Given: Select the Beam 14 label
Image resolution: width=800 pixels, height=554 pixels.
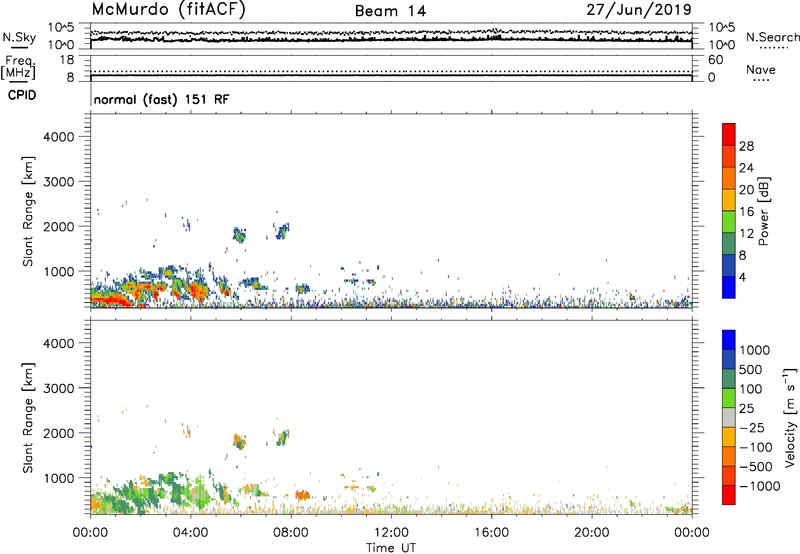Looking at the screenshot, I should pyautogui.click(x=390, y=11).
